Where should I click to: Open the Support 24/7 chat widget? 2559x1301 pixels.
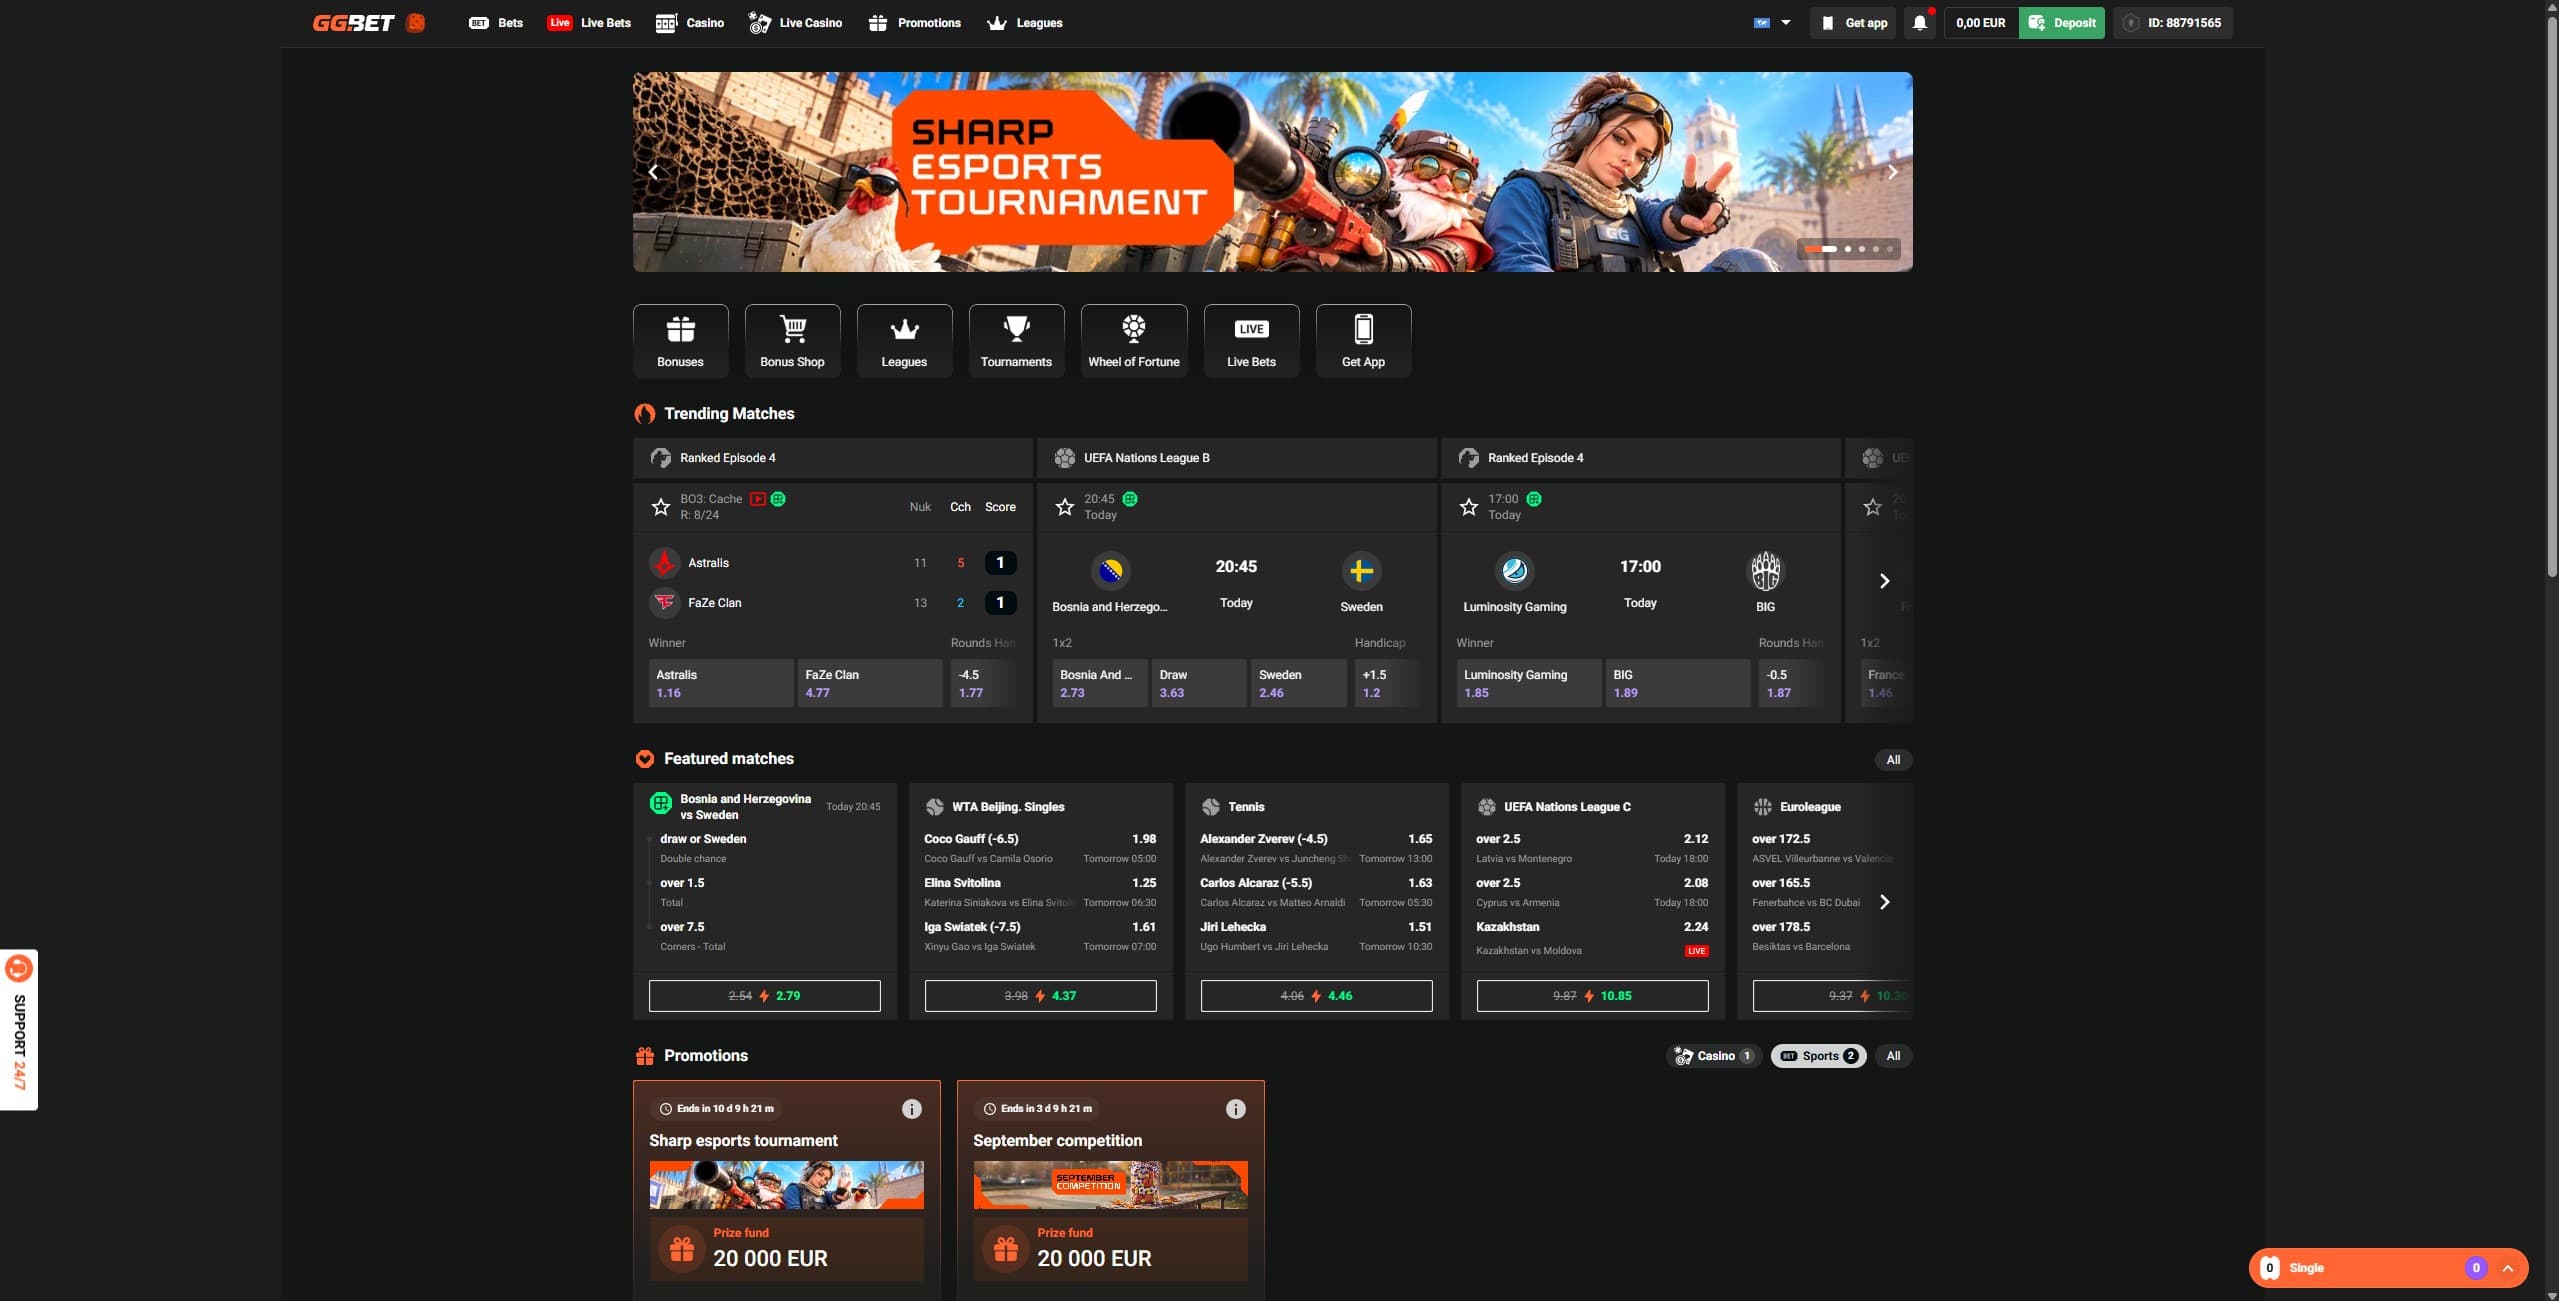19,1029
